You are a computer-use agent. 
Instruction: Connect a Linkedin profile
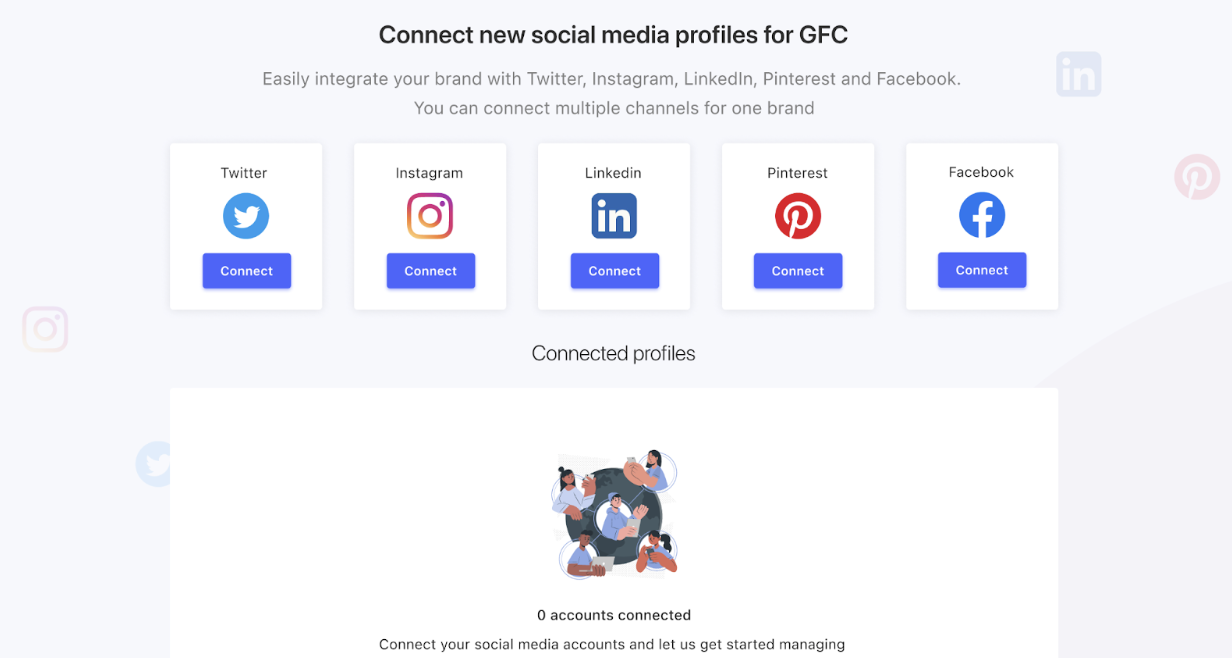615,271
